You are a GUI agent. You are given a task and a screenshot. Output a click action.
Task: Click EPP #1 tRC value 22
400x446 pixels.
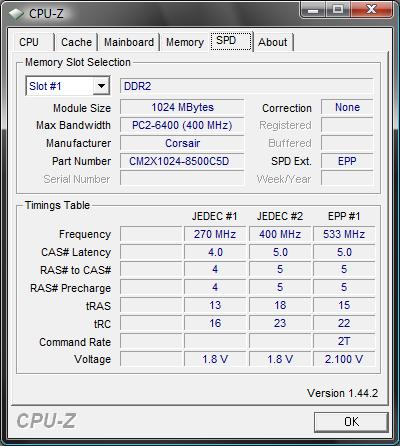pyautogui.click(x=344, y=323)
